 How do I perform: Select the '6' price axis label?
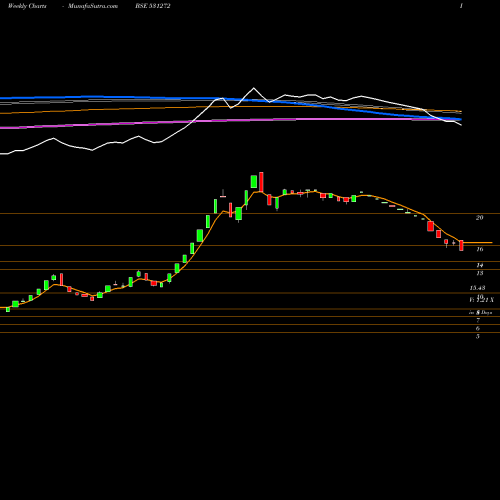(x=478, y=329)
